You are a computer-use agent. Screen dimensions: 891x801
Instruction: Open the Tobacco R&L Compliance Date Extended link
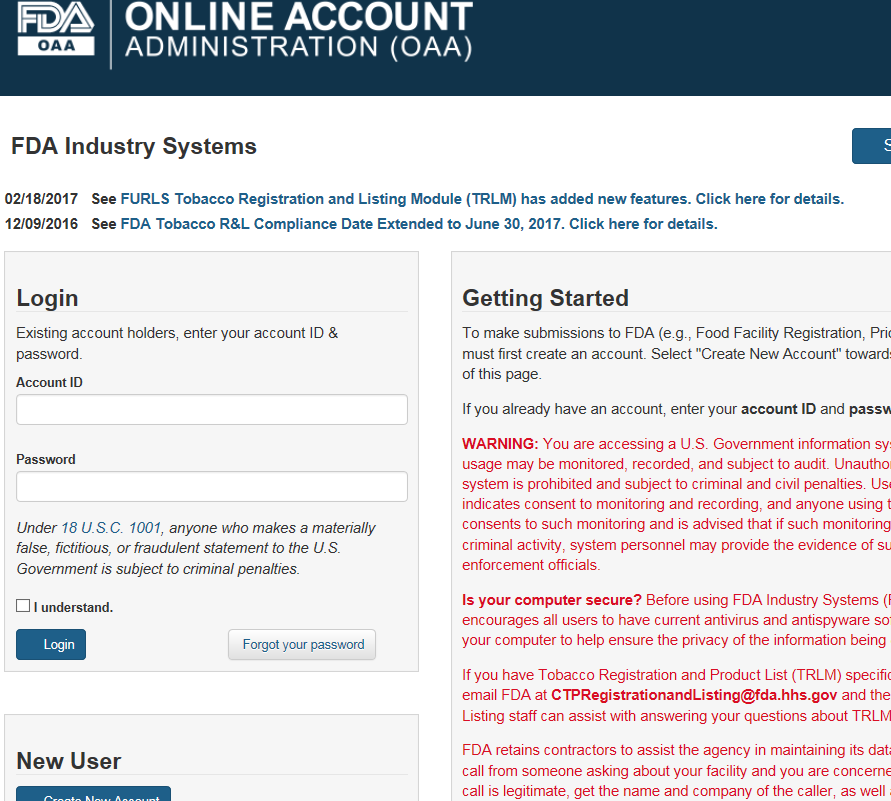419,224
